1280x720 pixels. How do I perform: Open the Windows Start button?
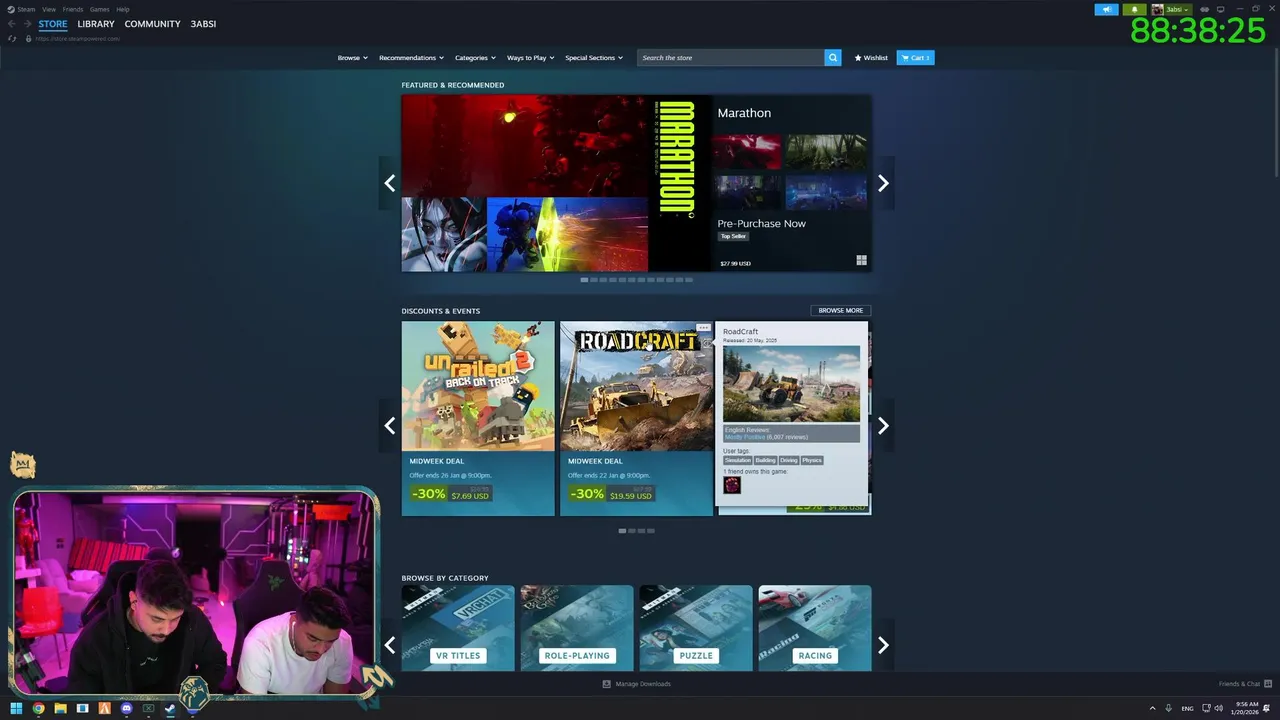click(x=16, y=709)
